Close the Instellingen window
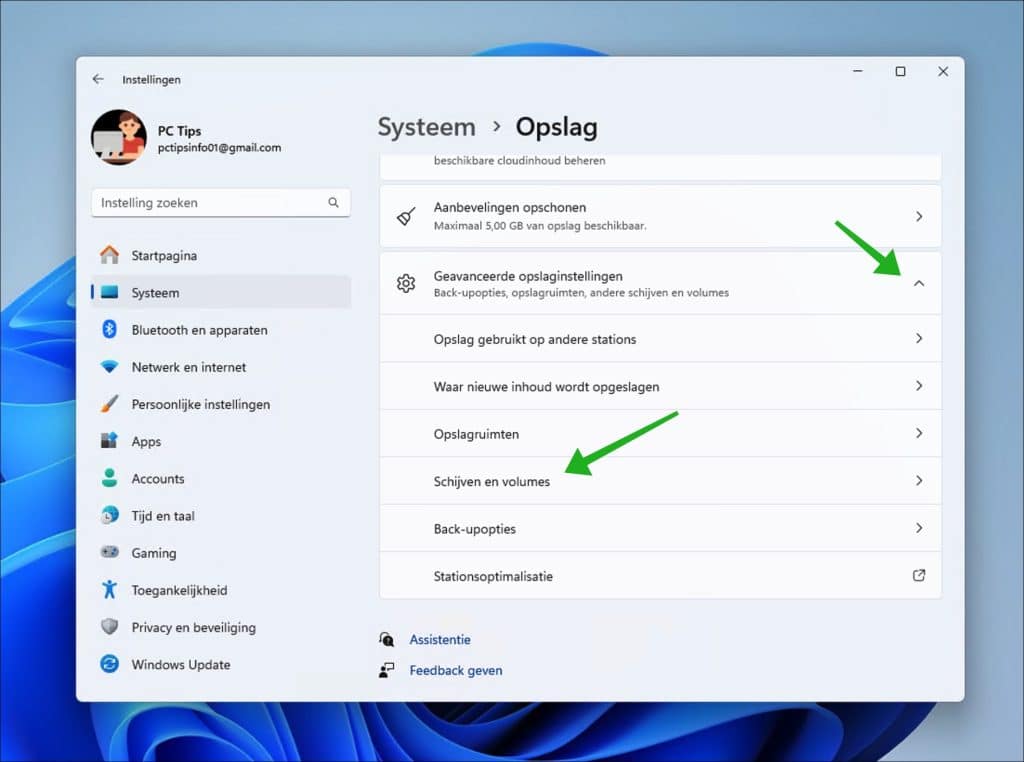Image resolution: width=1024 pixels, height=762 pixels. pos(943,71)
